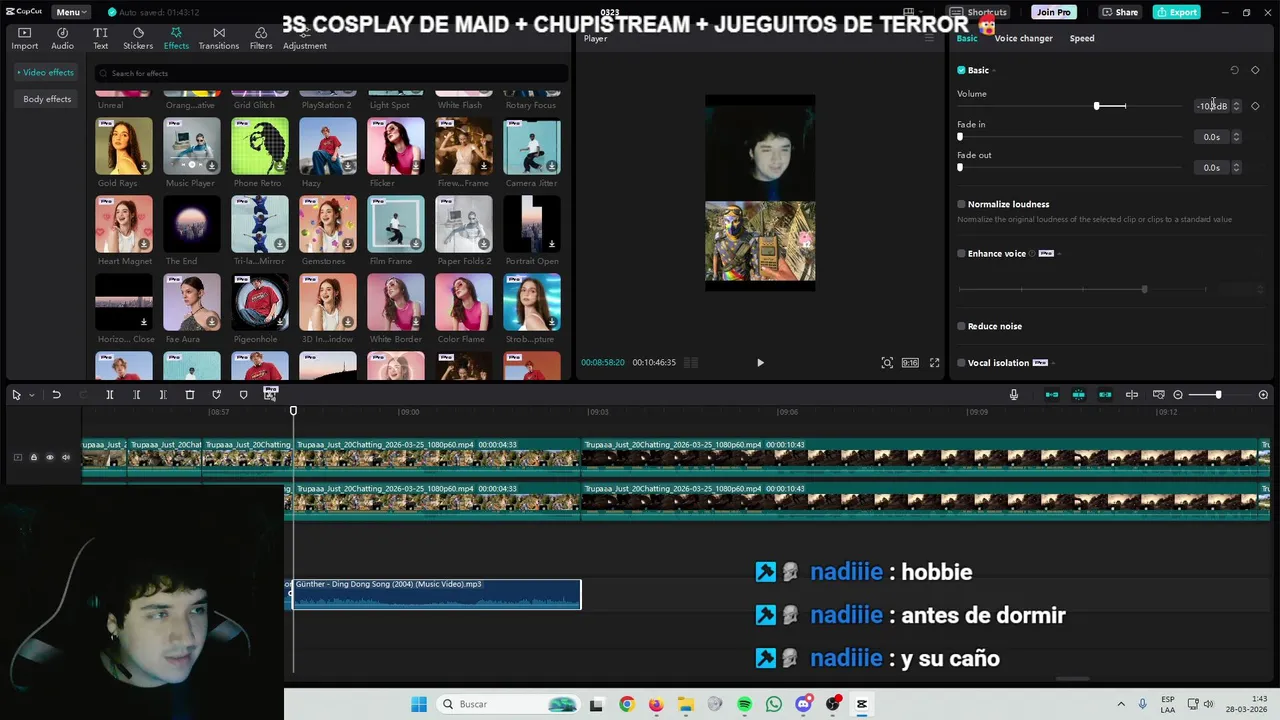This screenshot has width=1280, height=720.
Task: Open Spotify from the taskbar
Action: click(744, 704)
